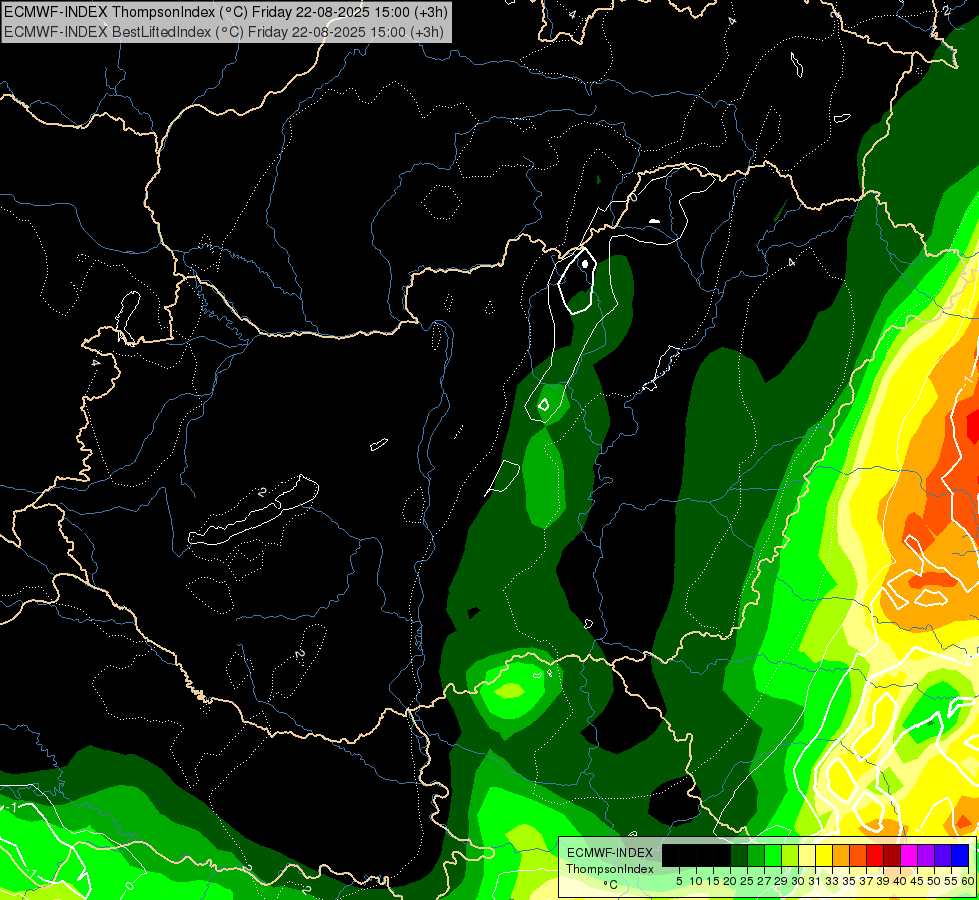Click the BestLiftedIndex title line at top
The image size is (979, 900).
224,31
